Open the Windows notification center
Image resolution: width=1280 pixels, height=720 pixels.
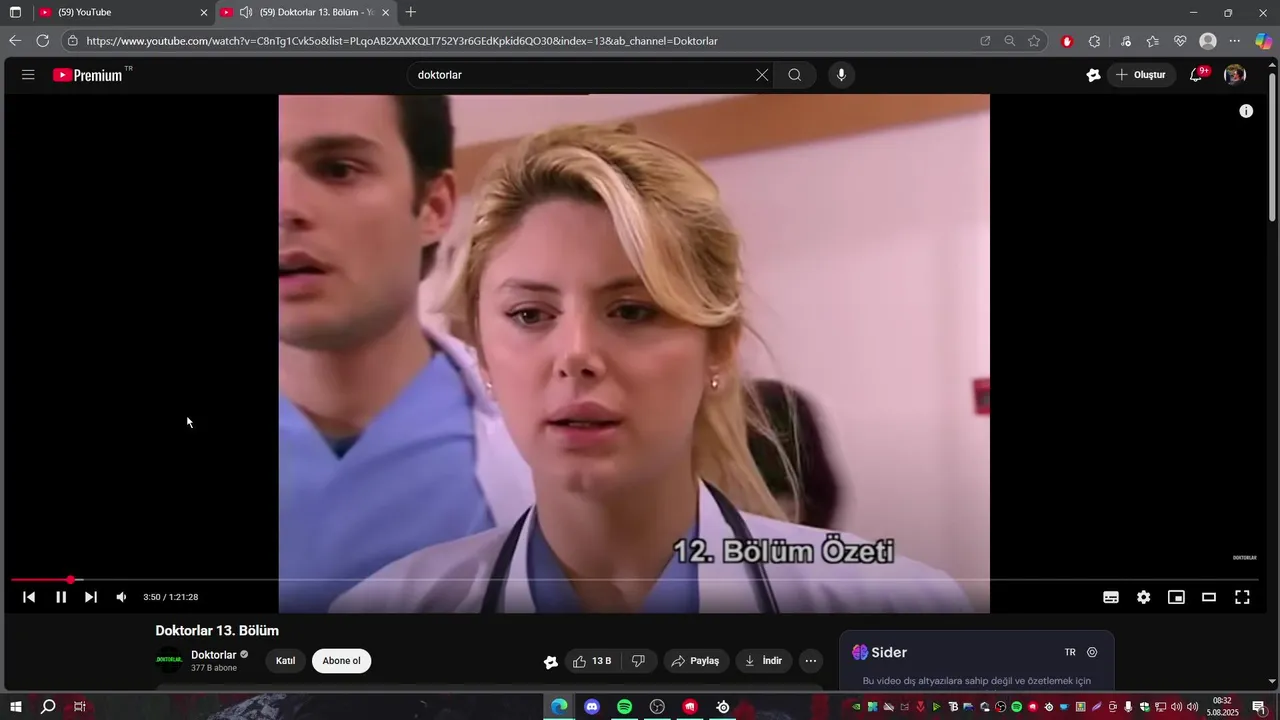(x=1259, y=707)
